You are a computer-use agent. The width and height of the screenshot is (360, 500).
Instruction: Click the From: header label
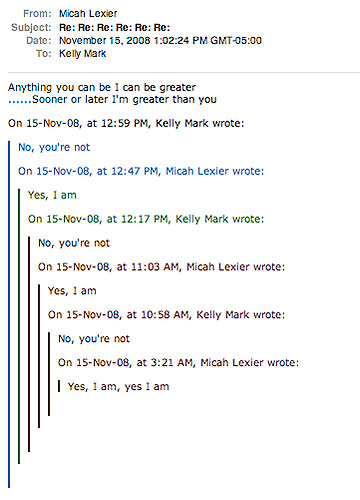point(37,13)
